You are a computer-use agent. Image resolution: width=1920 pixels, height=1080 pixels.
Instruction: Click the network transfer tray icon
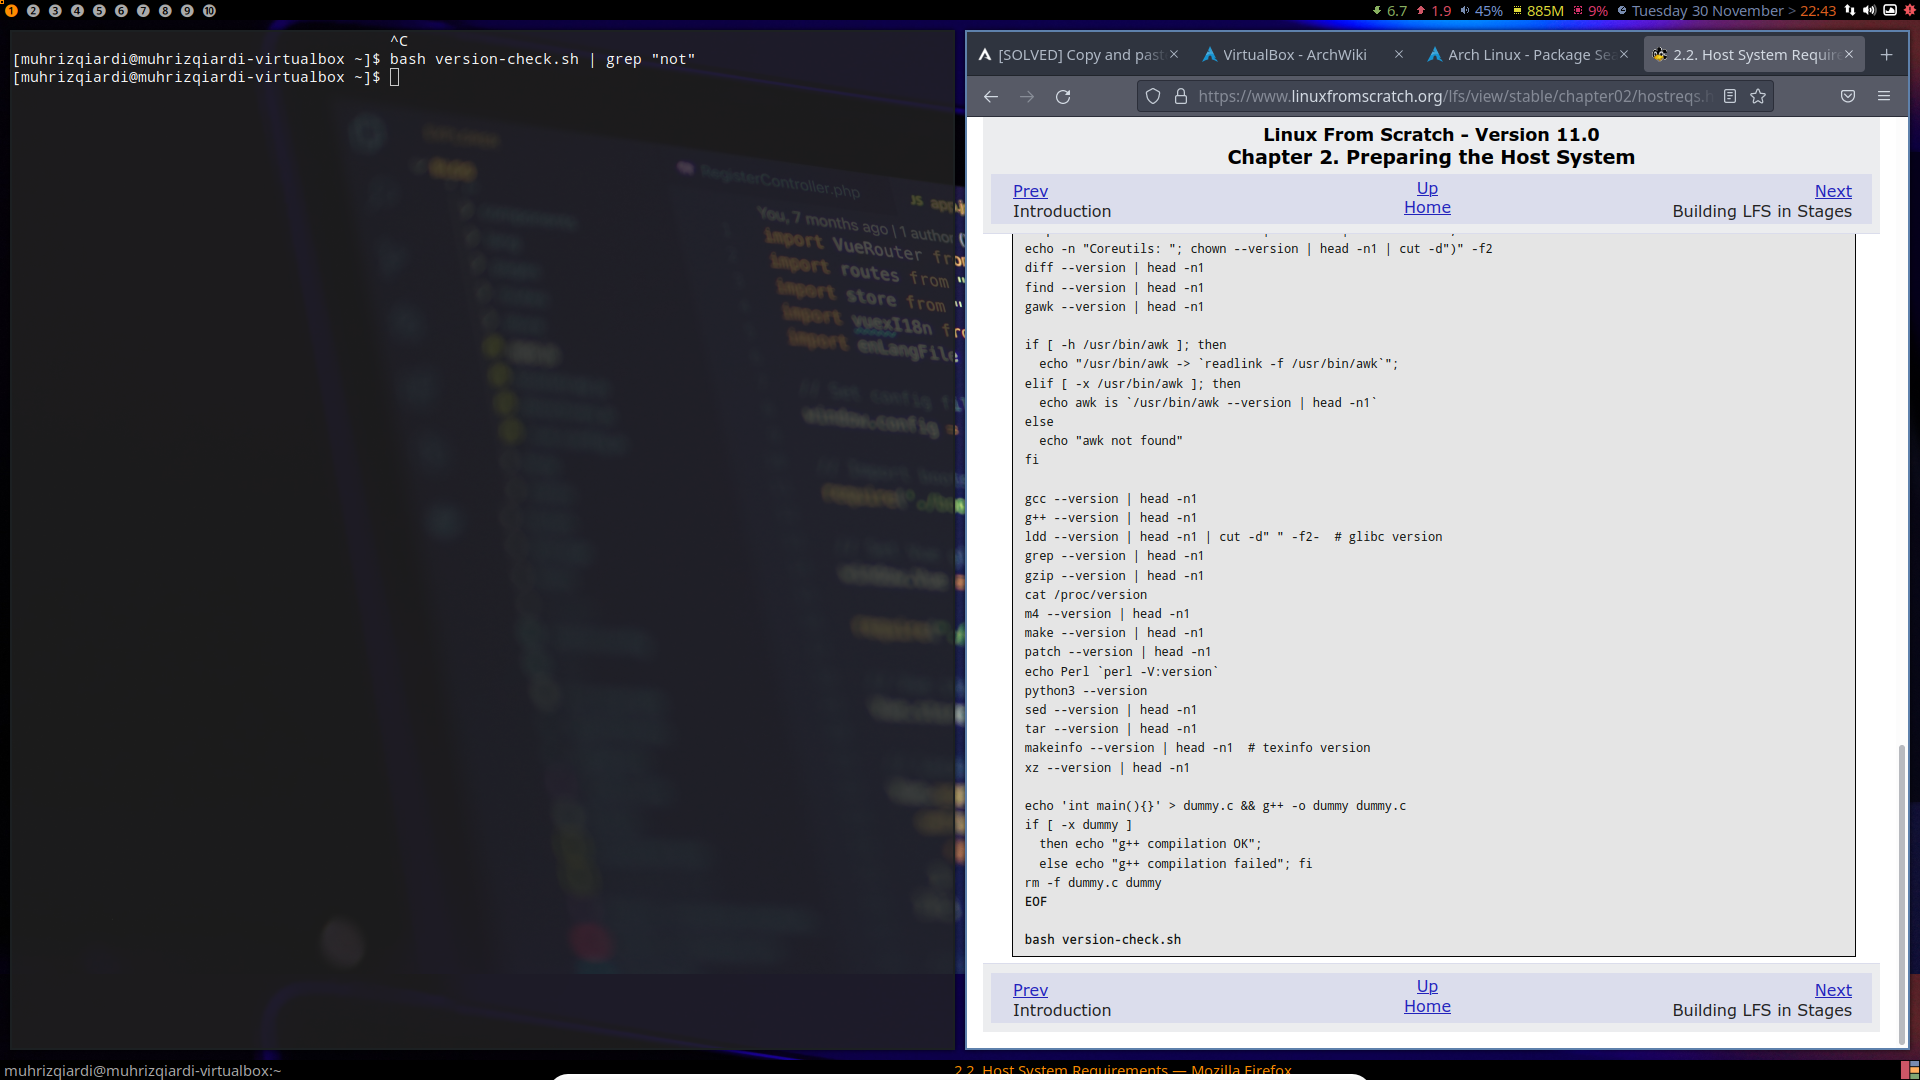point(1850,10)
